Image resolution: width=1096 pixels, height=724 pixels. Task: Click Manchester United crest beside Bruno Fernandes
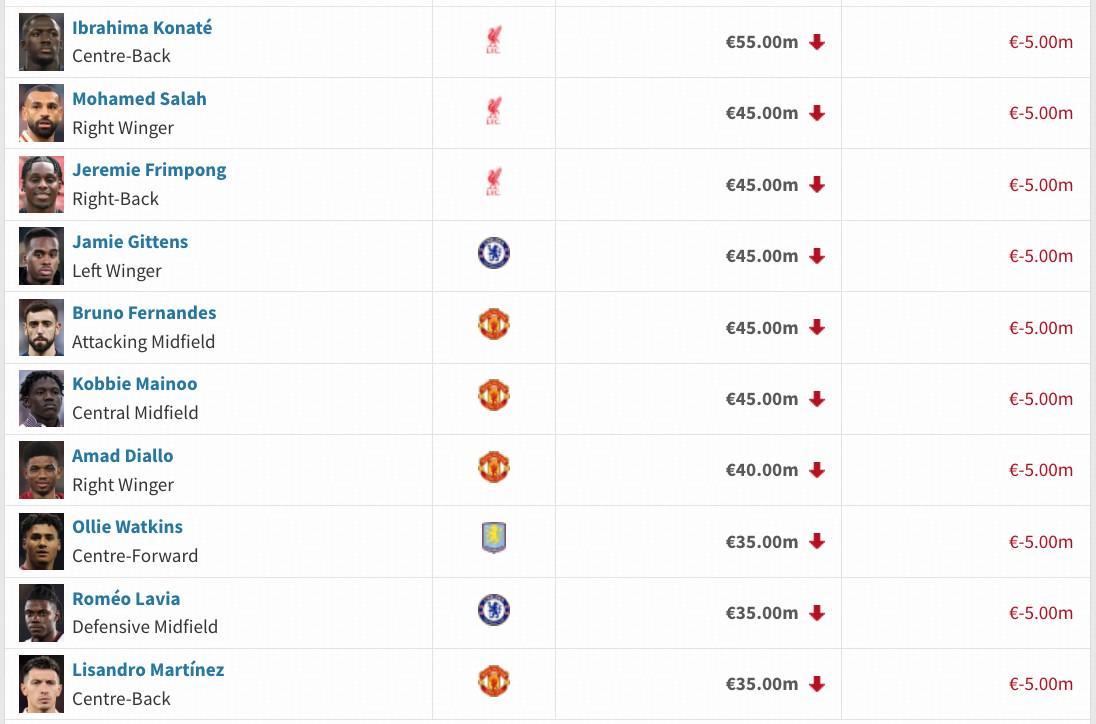coord(494,325)
